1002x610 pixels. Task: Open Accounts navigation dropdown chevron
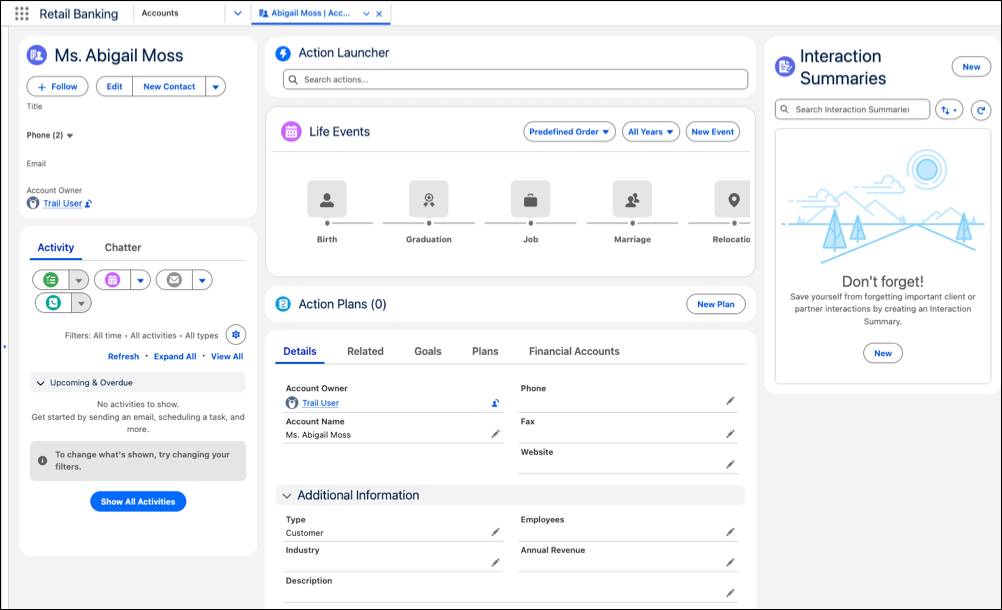pyautogui.click(x=238, y=13)
